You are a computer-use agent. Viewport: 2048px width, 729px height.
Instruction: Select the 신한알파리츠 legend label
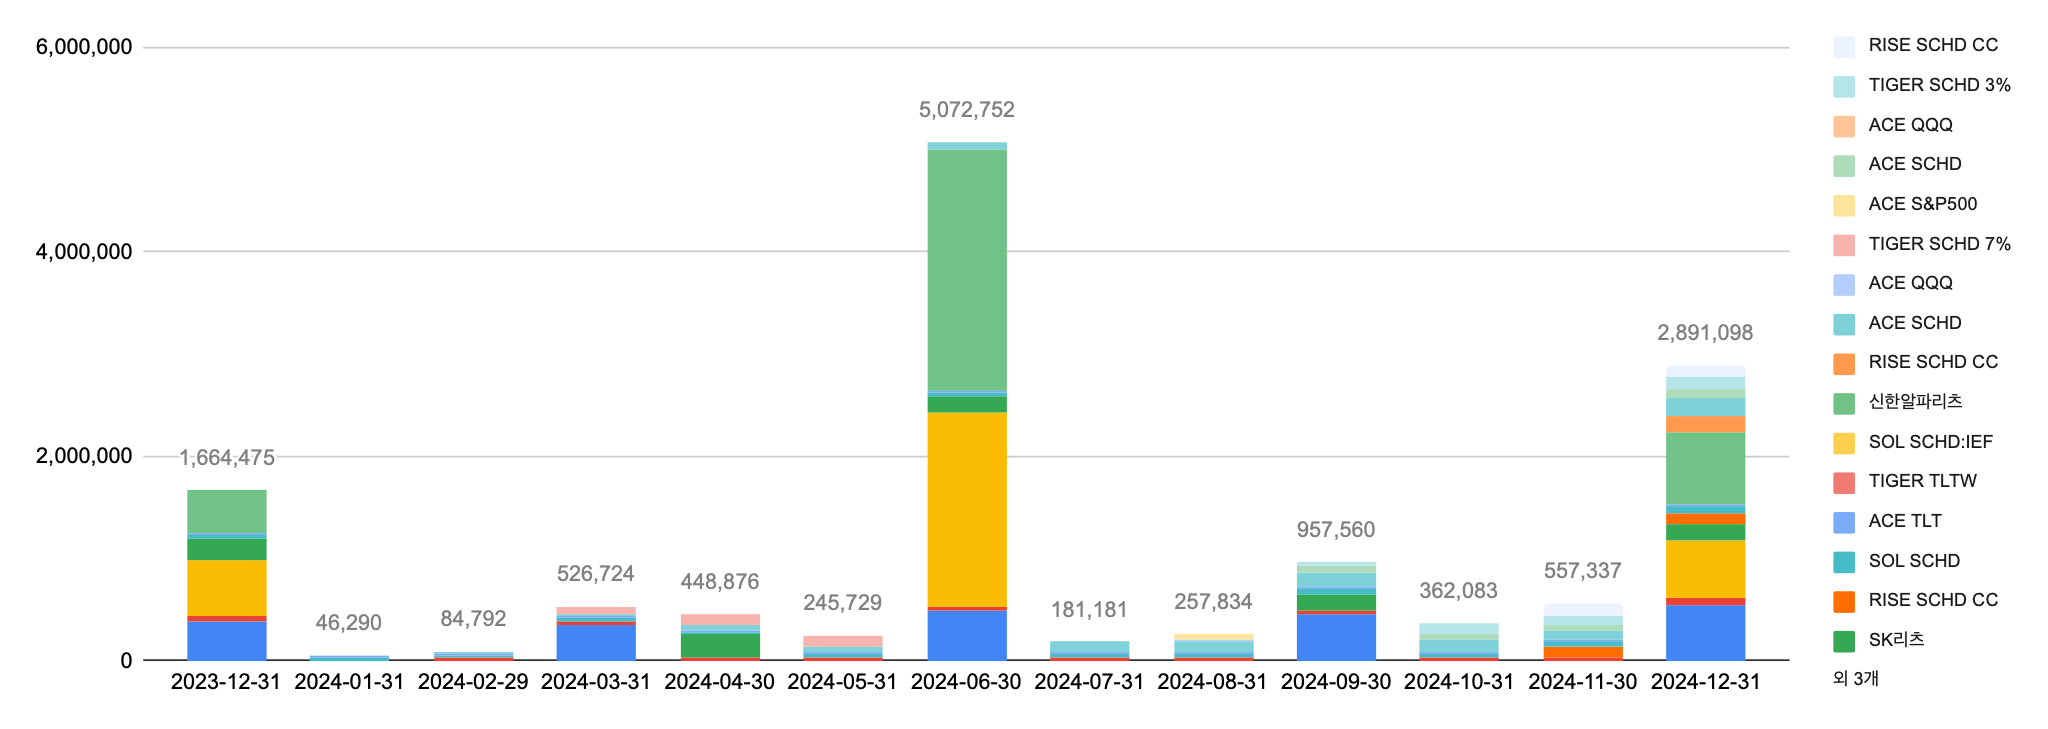1915,402
